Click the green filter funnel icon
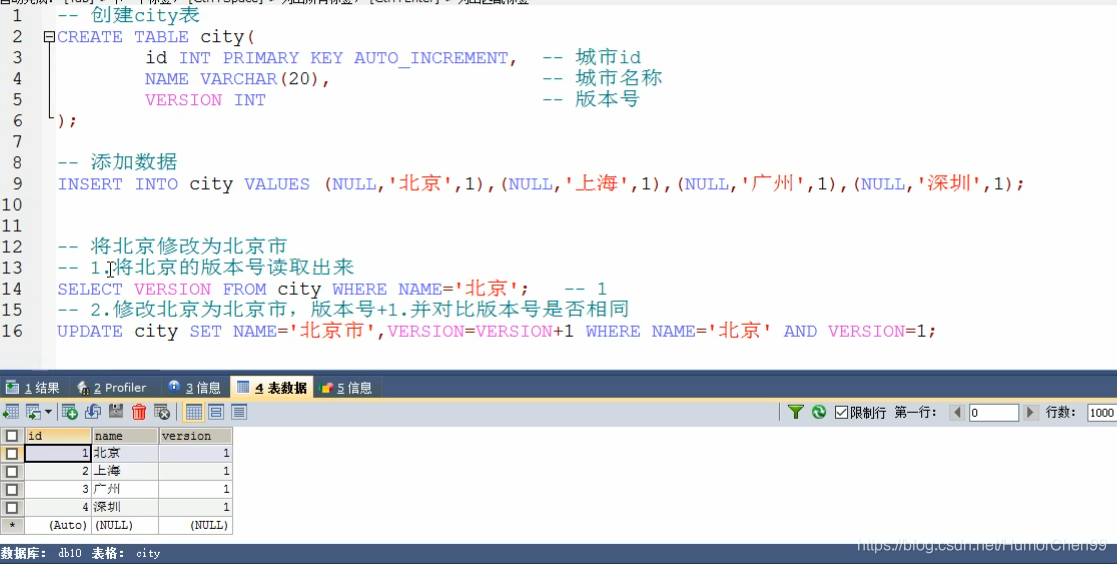 click(x=796, y=412)
